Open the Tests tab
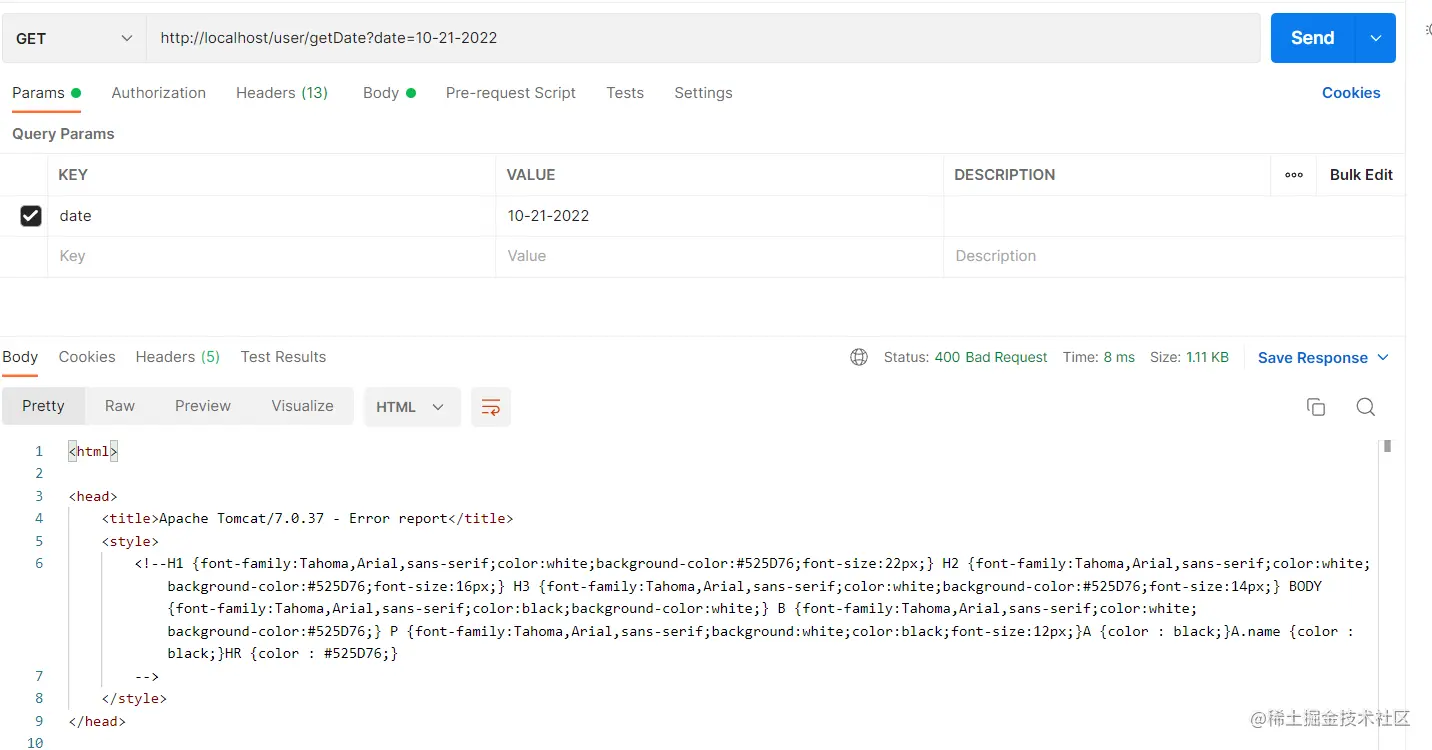1432x750 pixels. [x=625, y=93]
